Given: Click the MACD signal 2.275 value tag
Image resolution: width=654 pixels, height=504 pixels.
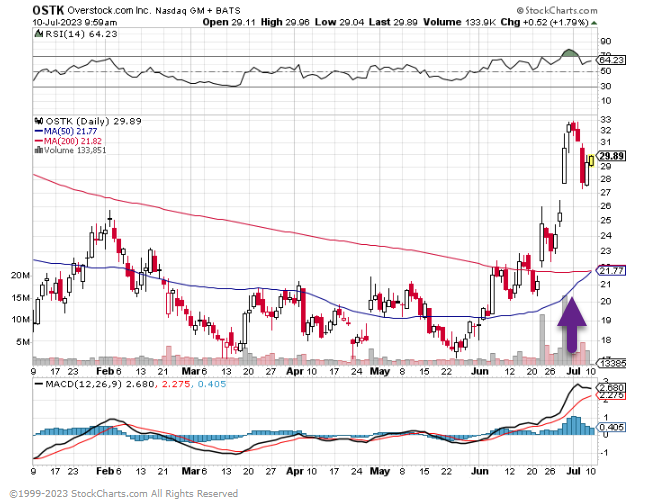Looking at the screenshot, I should coord(611,395).
